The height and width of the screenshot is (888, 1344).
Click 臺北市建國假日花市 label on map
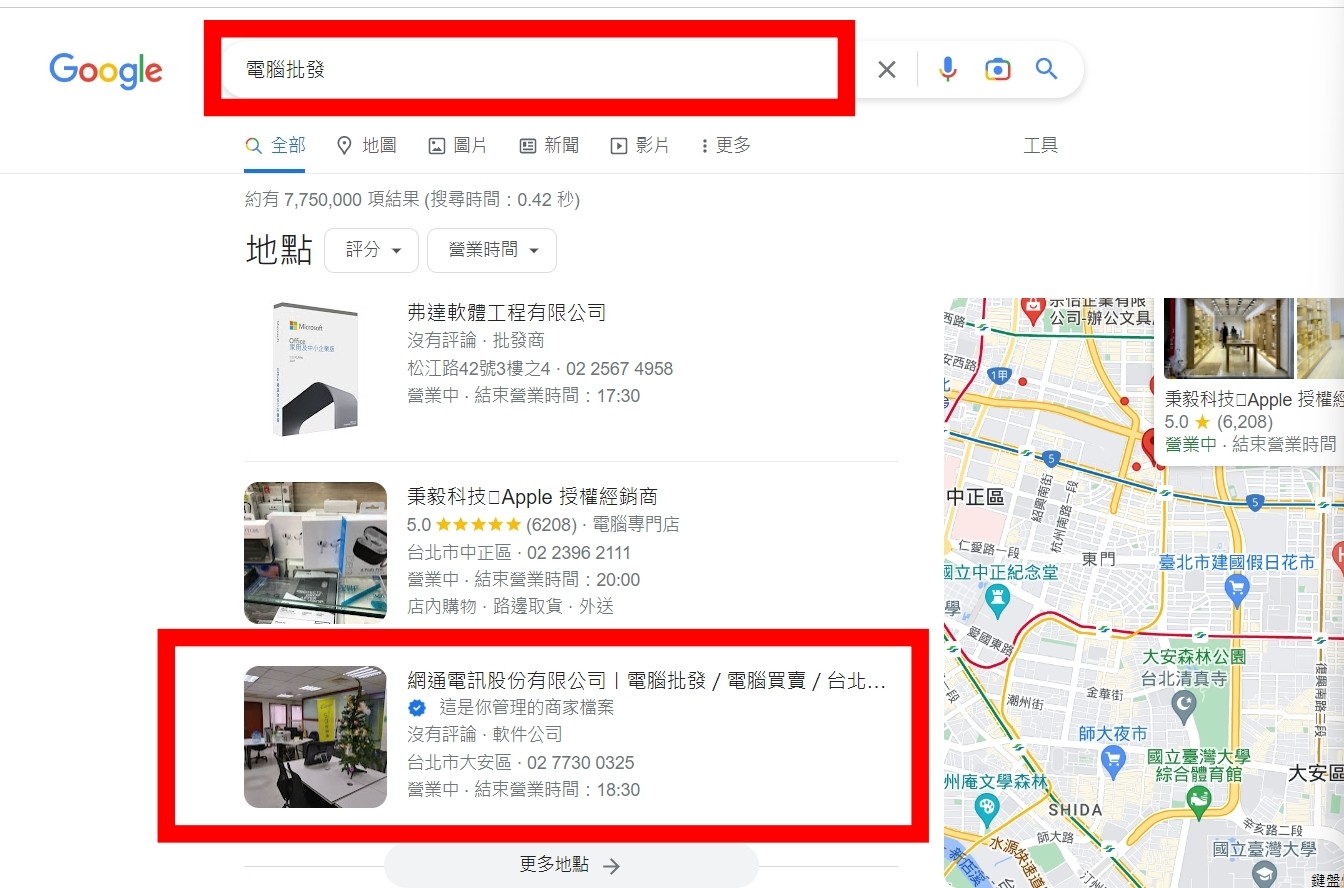point(1237,563)
